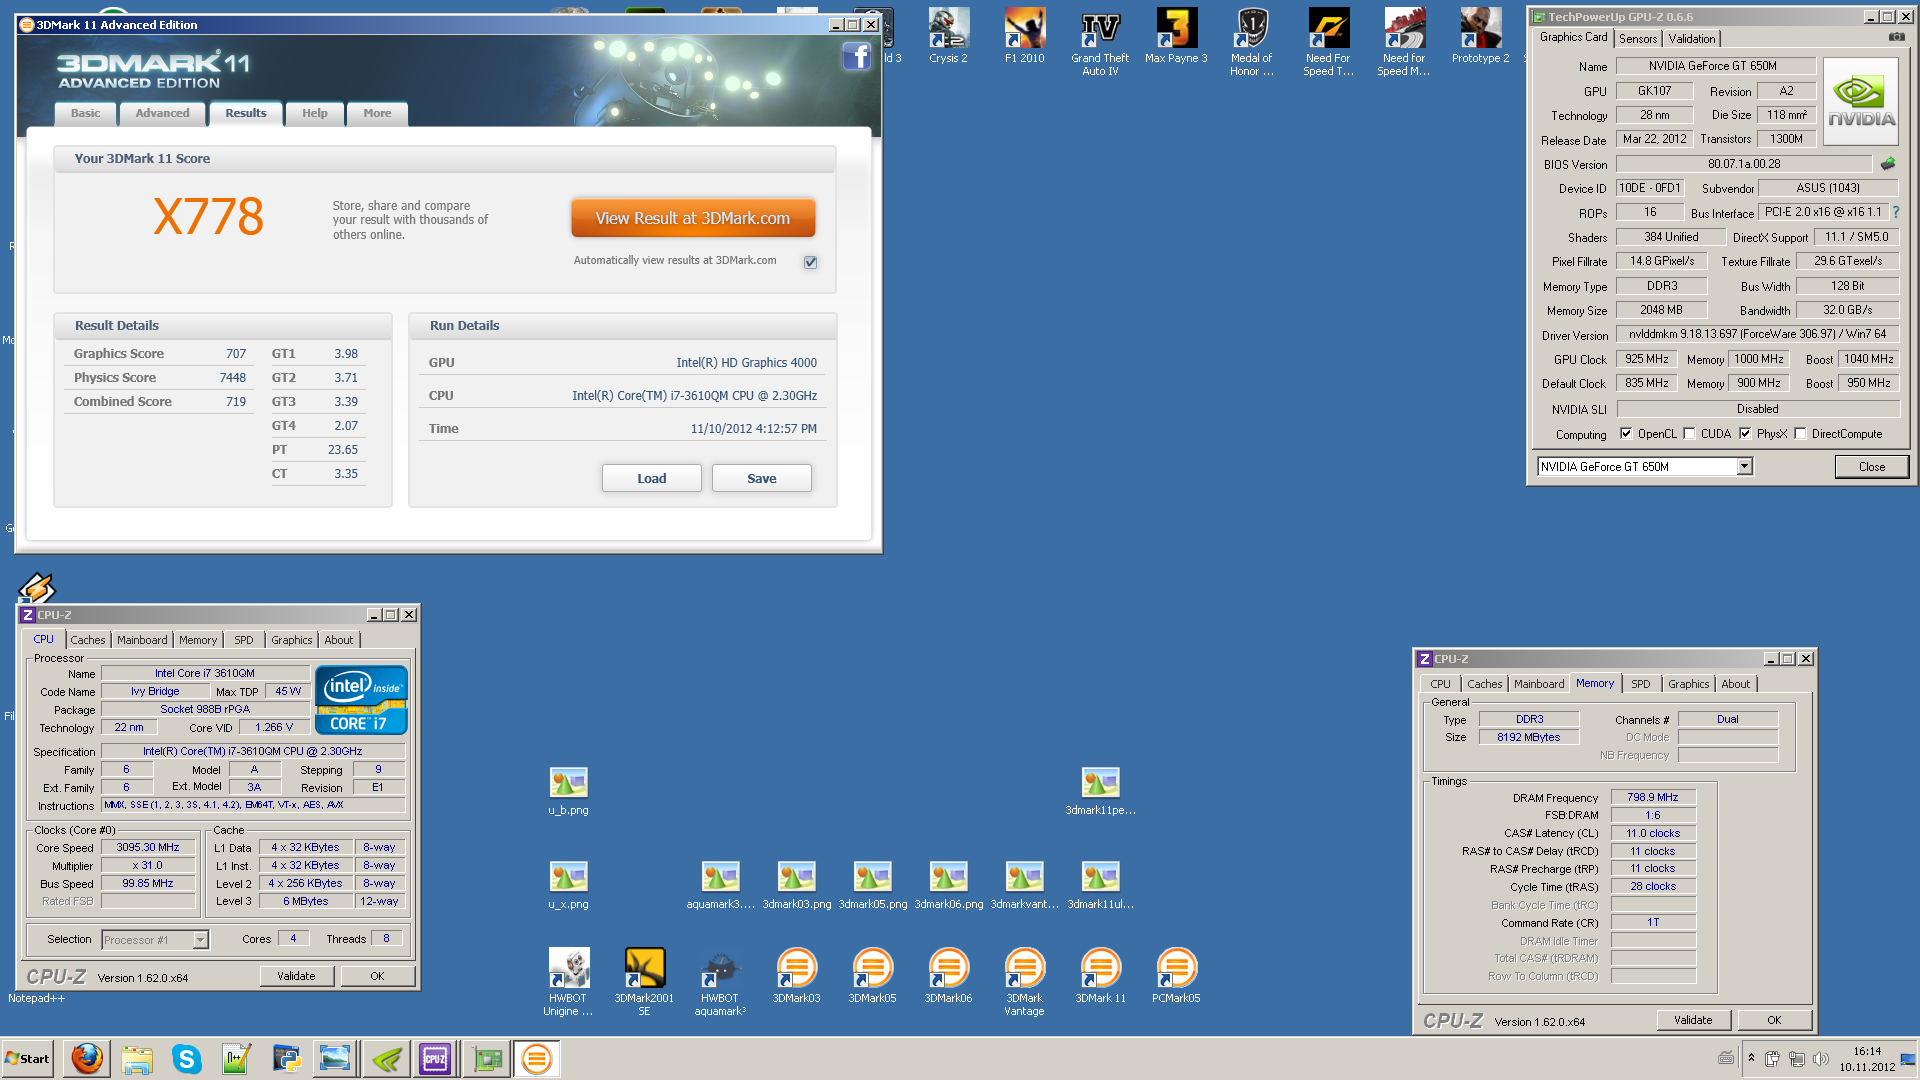Open Firefox from the taskbar
1920x1080 pixels.
click(87, 1058)
